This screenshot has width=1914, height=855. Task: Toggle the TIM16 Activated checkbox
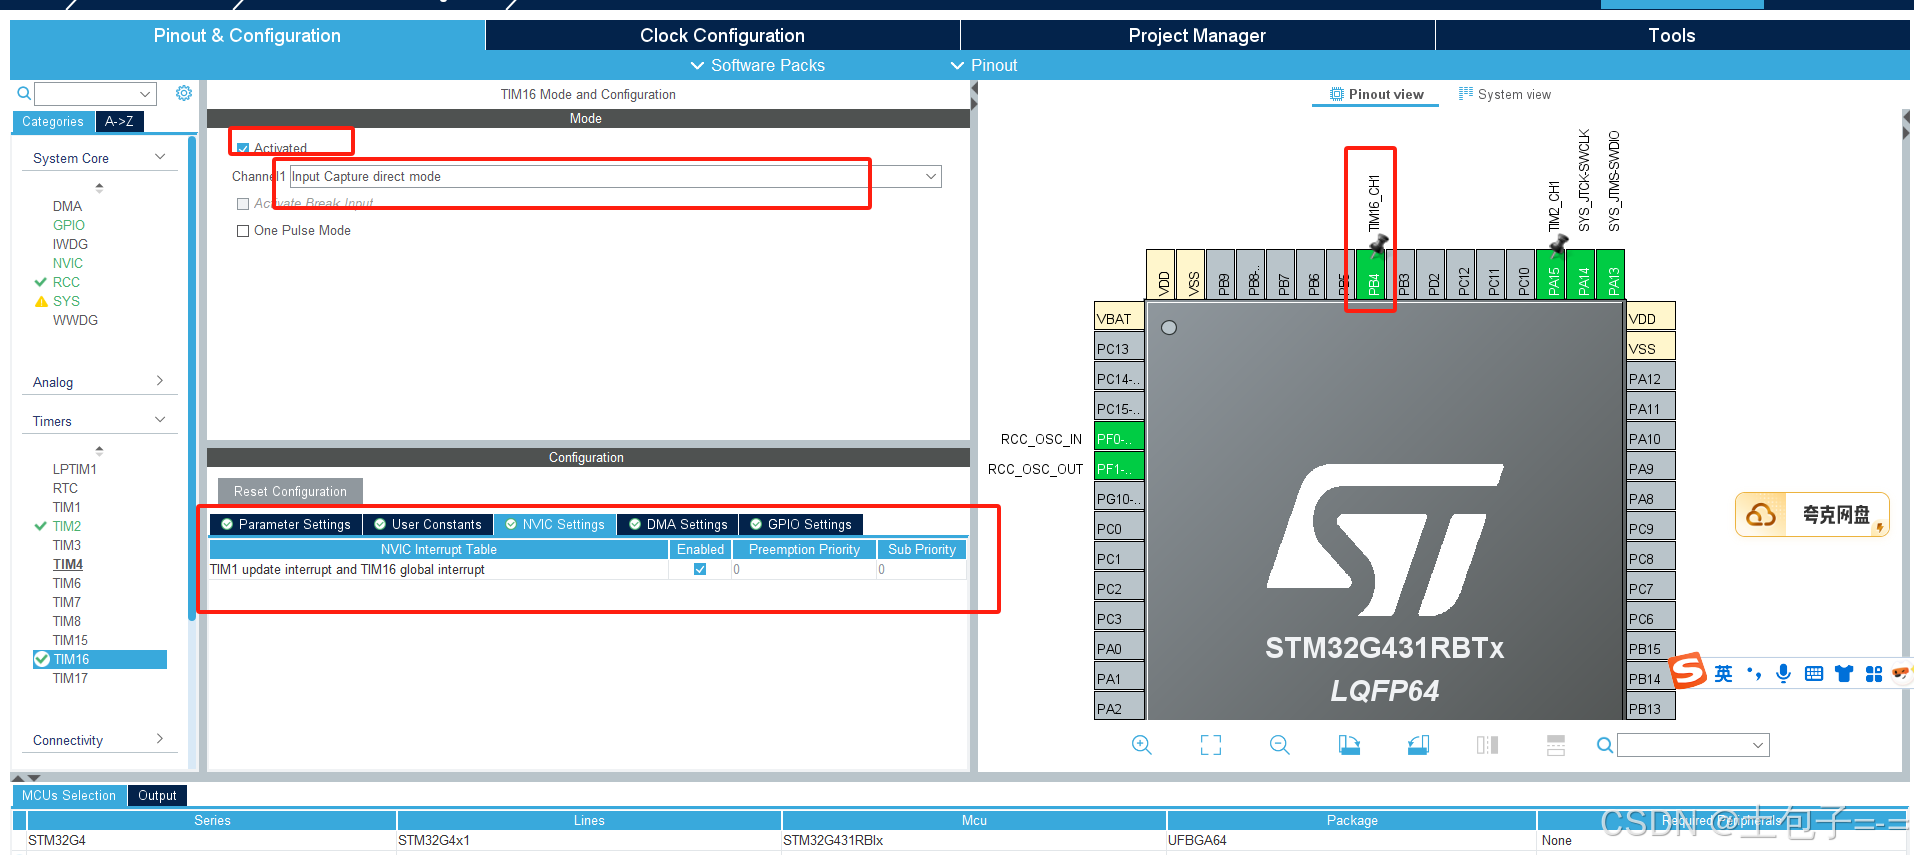[x=243, y=148]
